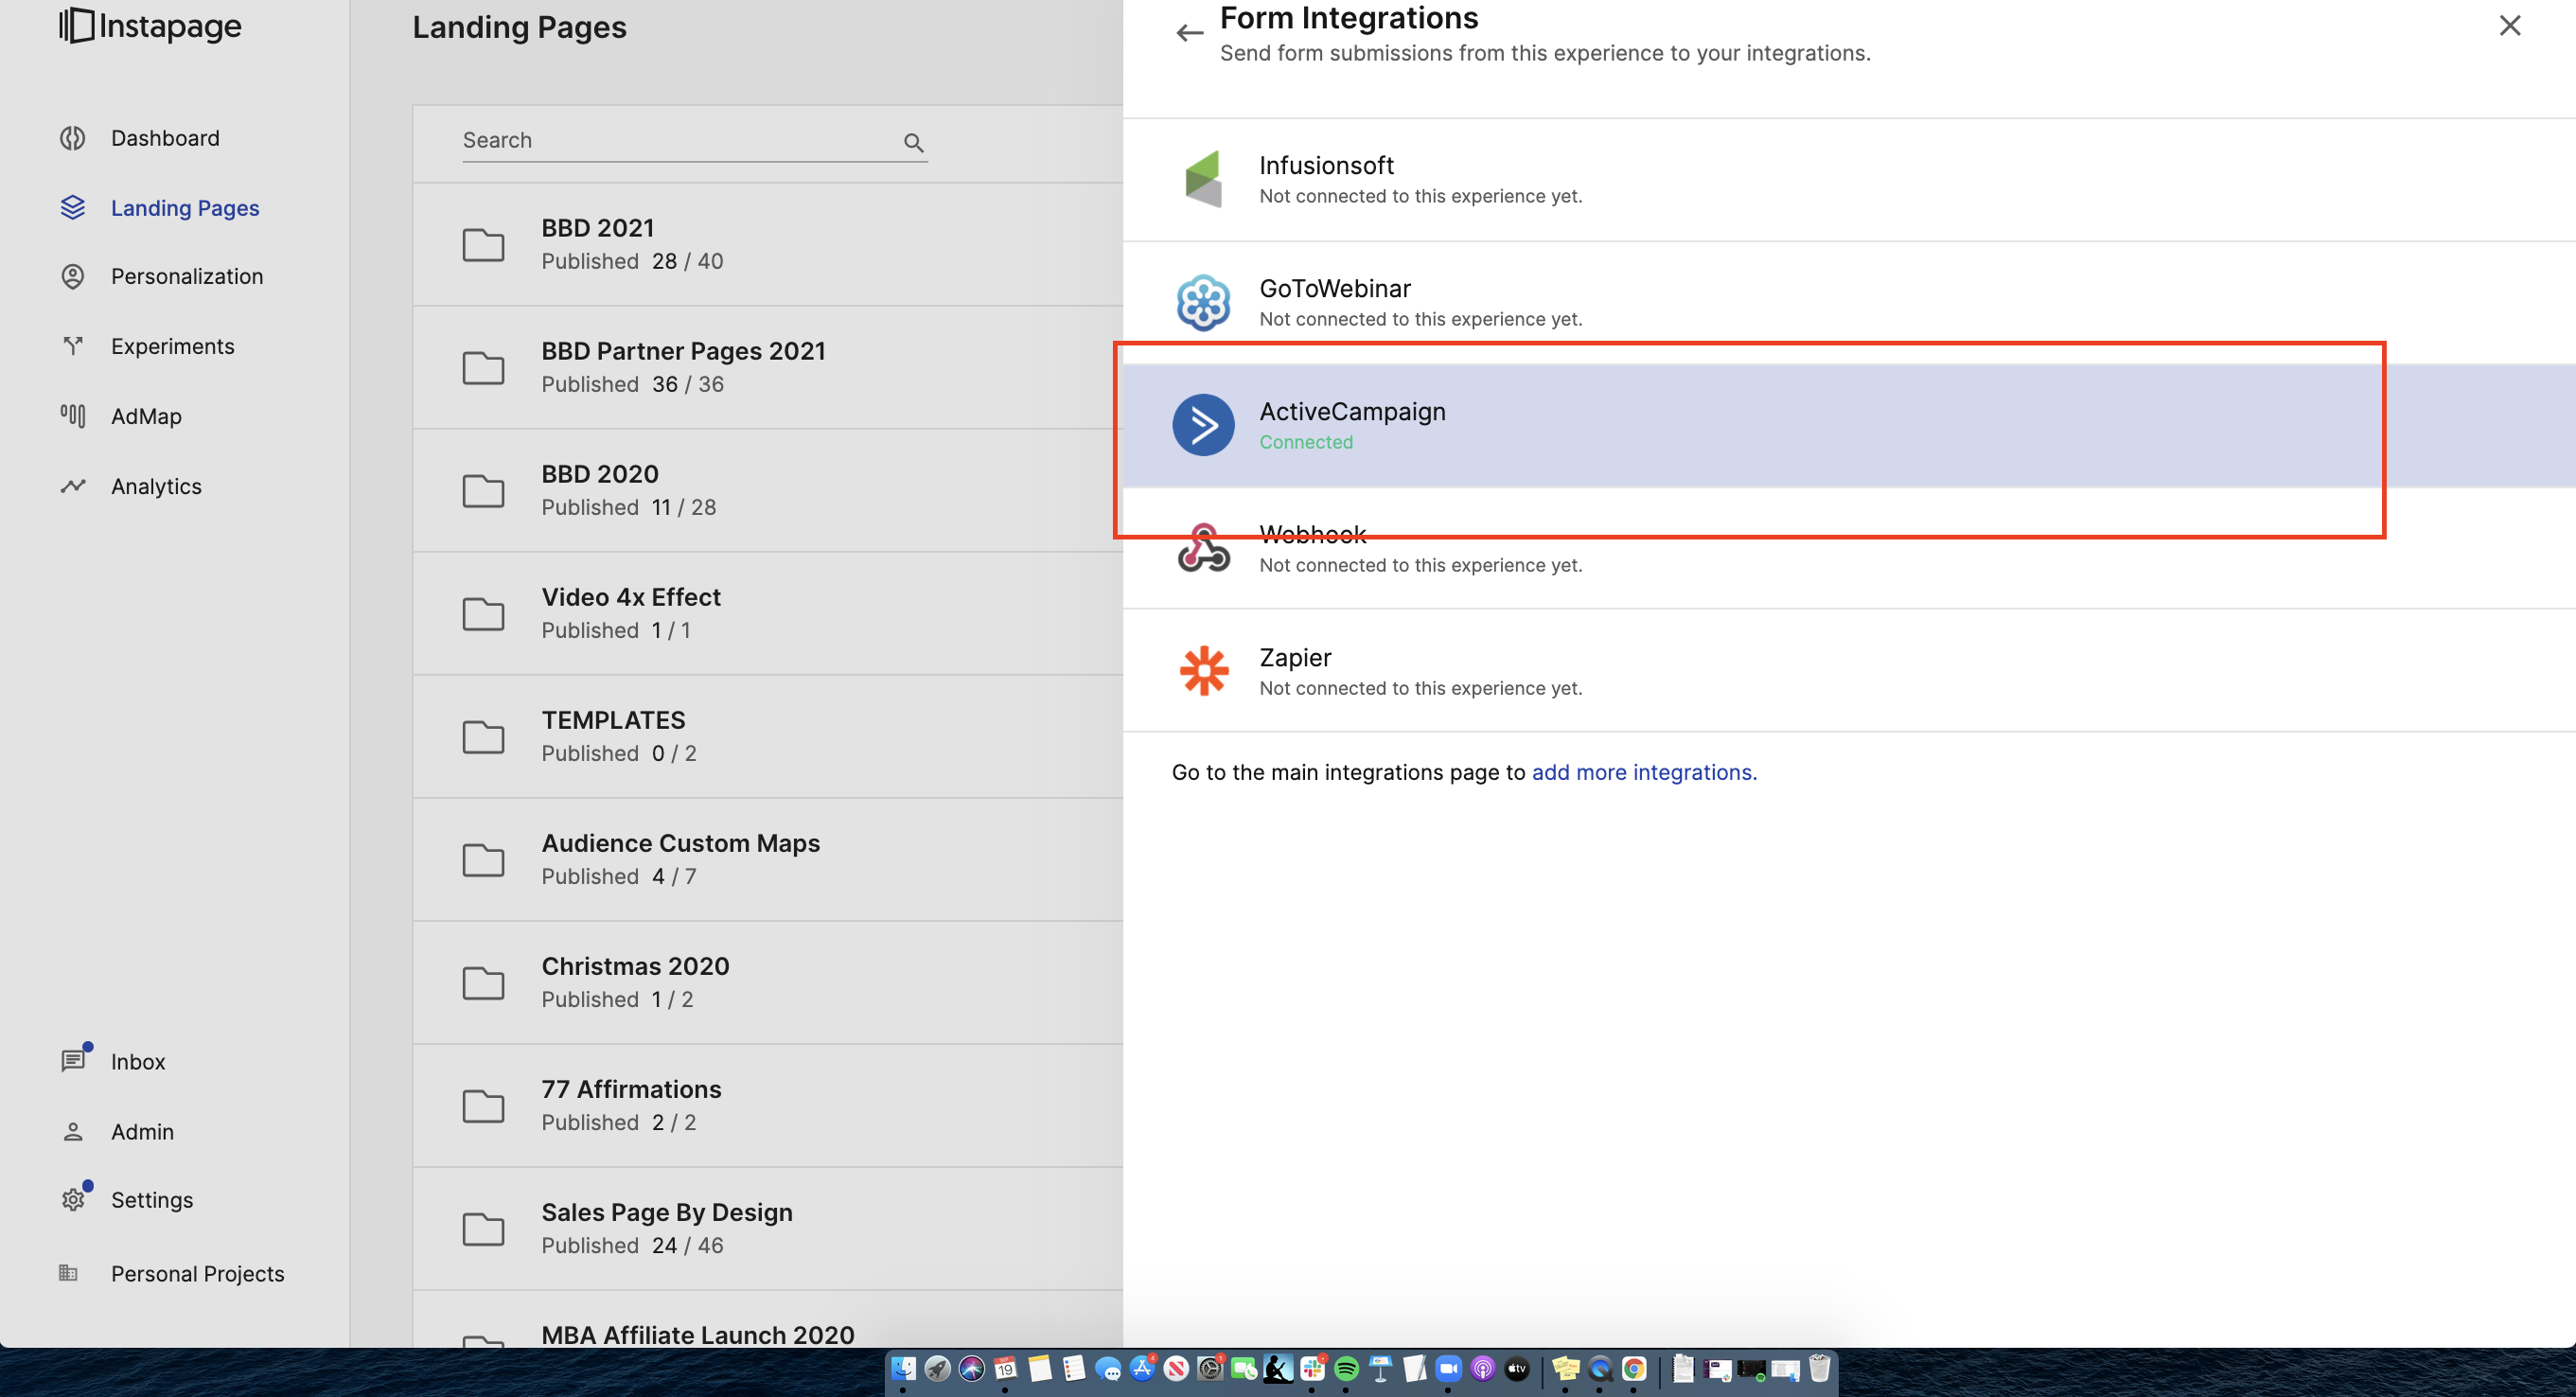Open the Video 4x Effect folder

(x=767, y=613)
